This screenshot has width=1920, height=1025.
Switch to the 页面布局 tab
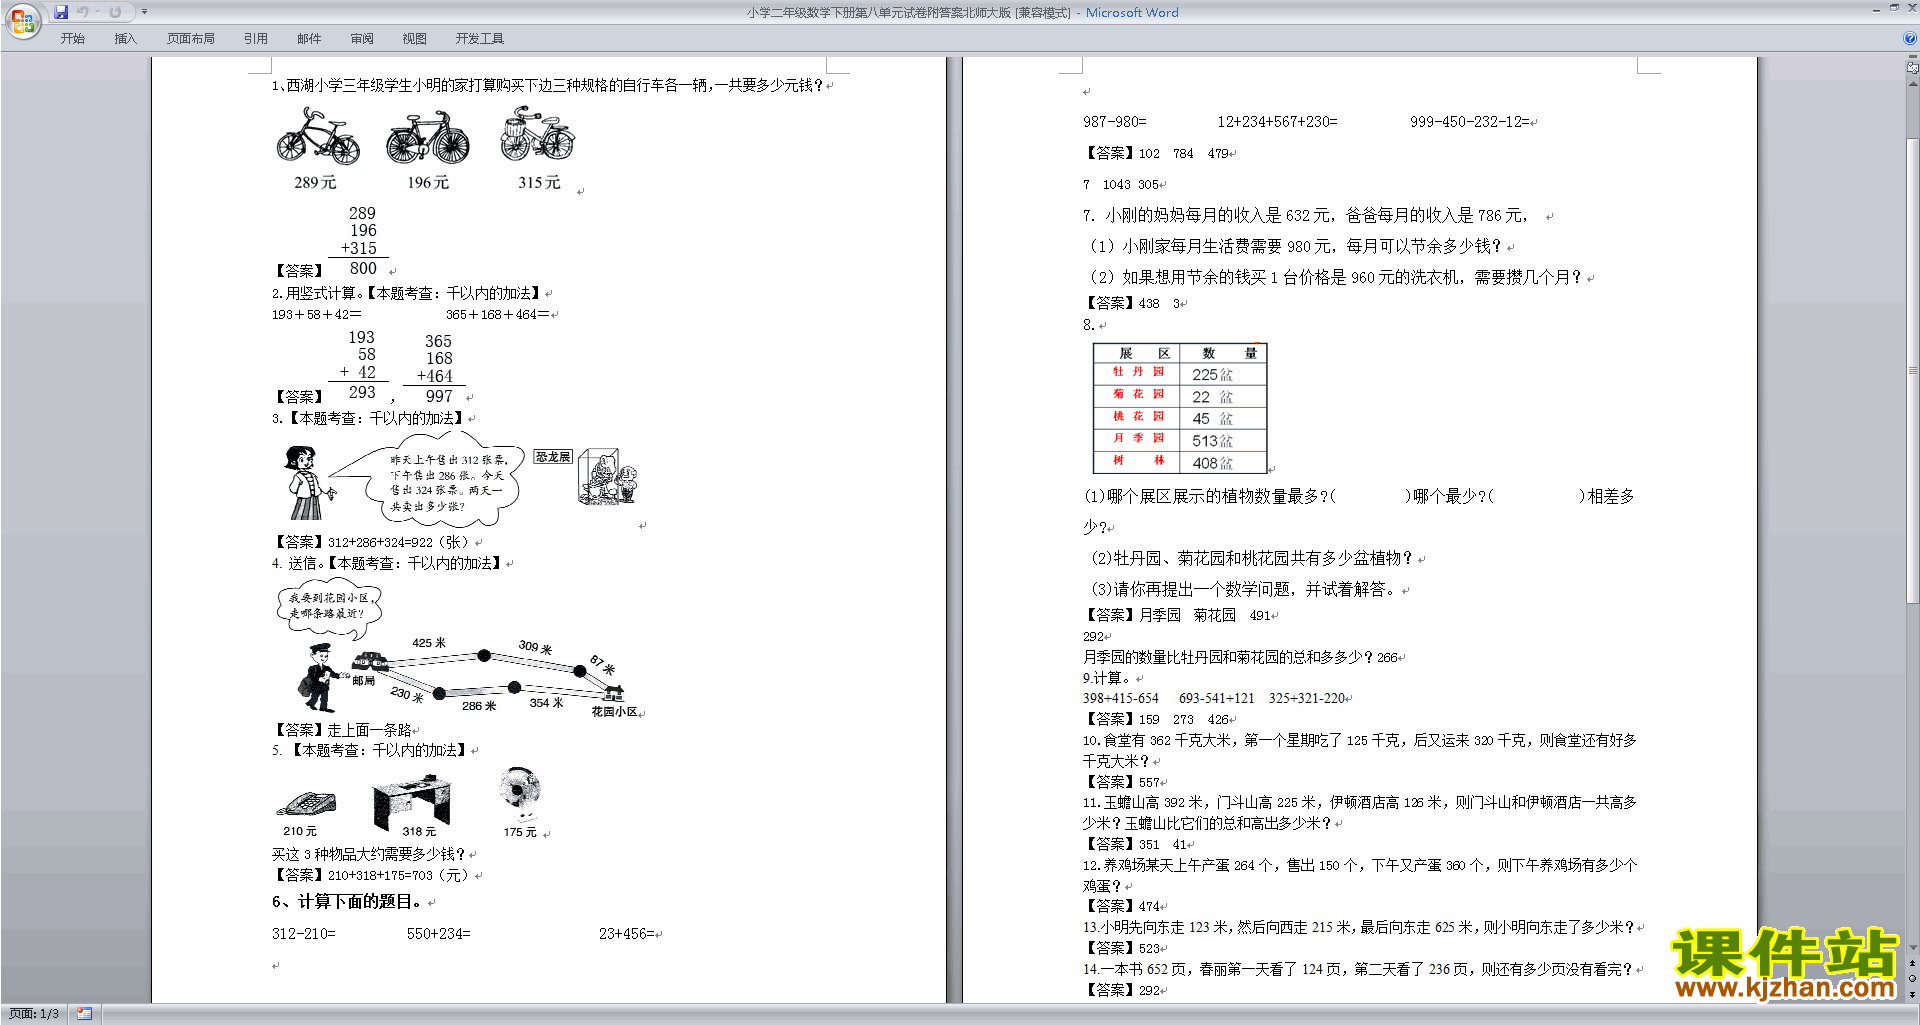tap(191, 39)
